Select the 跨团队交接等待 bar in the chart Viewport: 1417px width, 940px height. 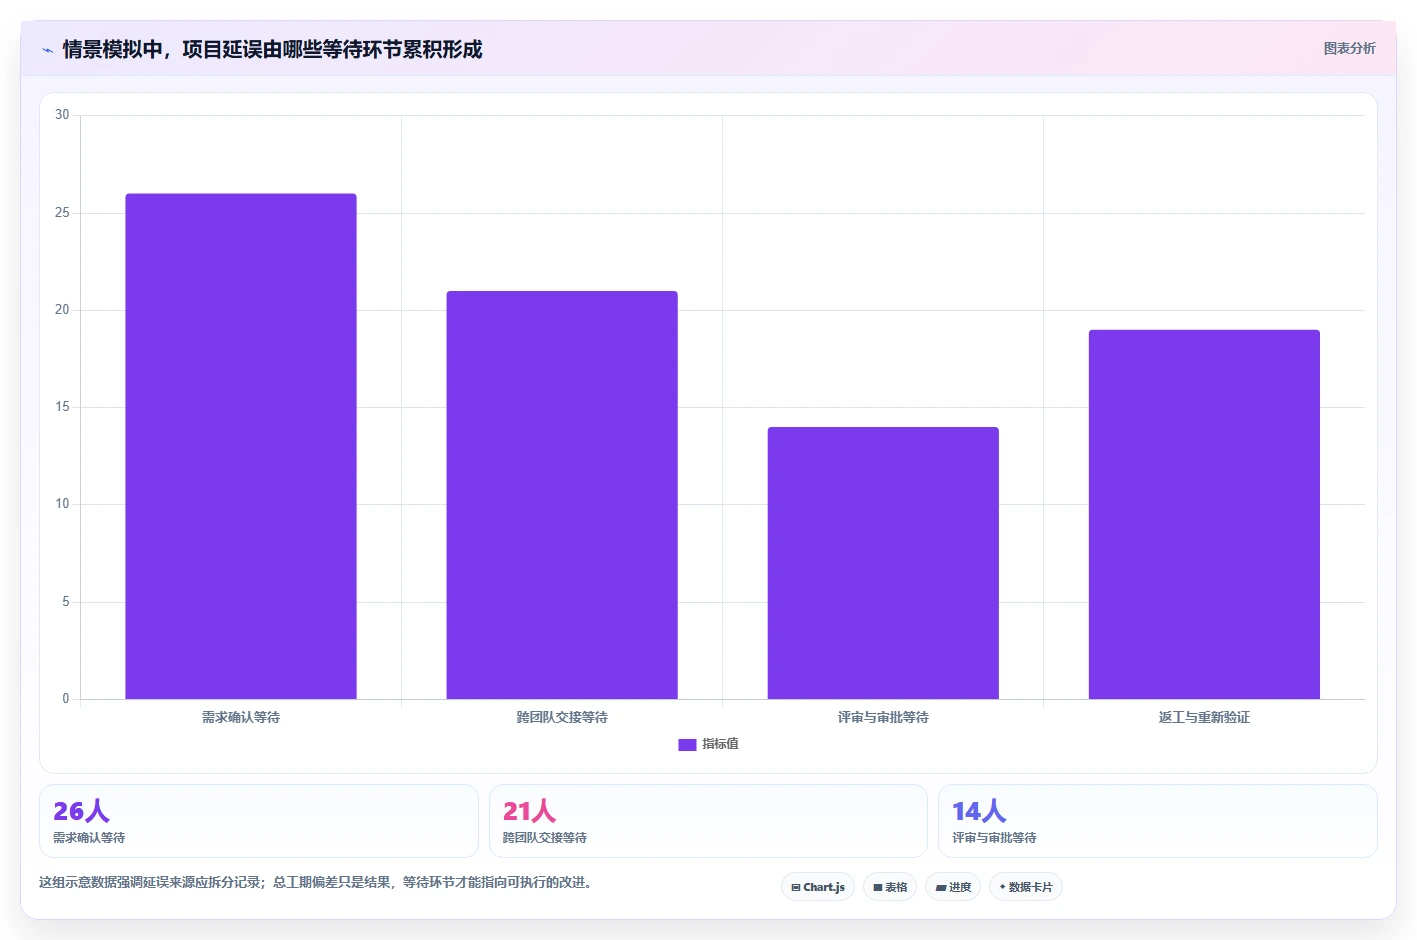tap(562, 495)
